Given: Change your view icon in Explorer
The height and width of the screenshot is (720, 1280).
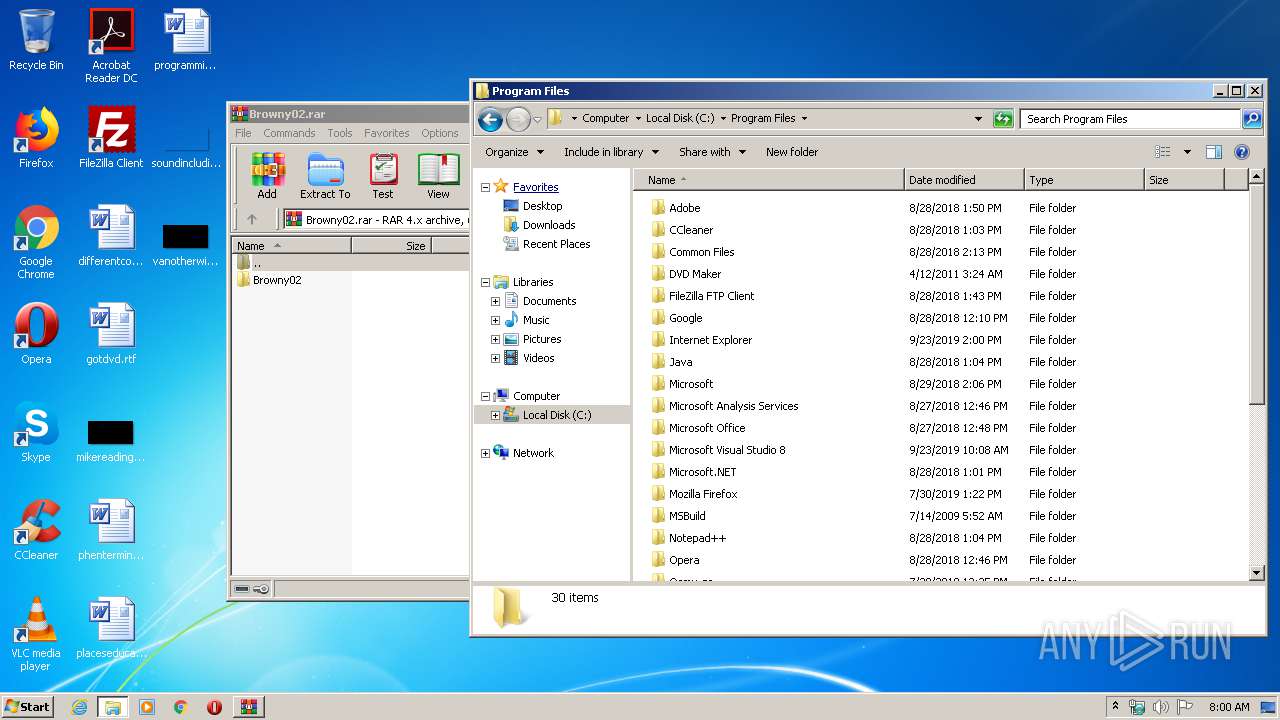Looking at the screenshot, I should click(1162, 152).
